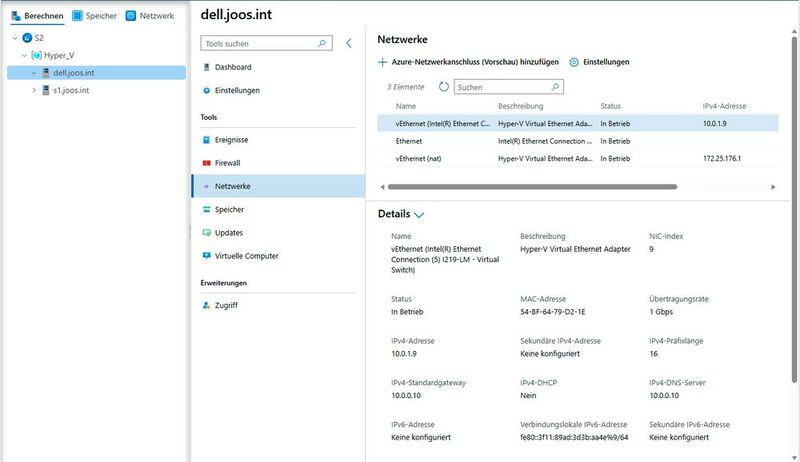Select the vEthernet (Intel(R) Ethernet C... row

tap(578, 123)
